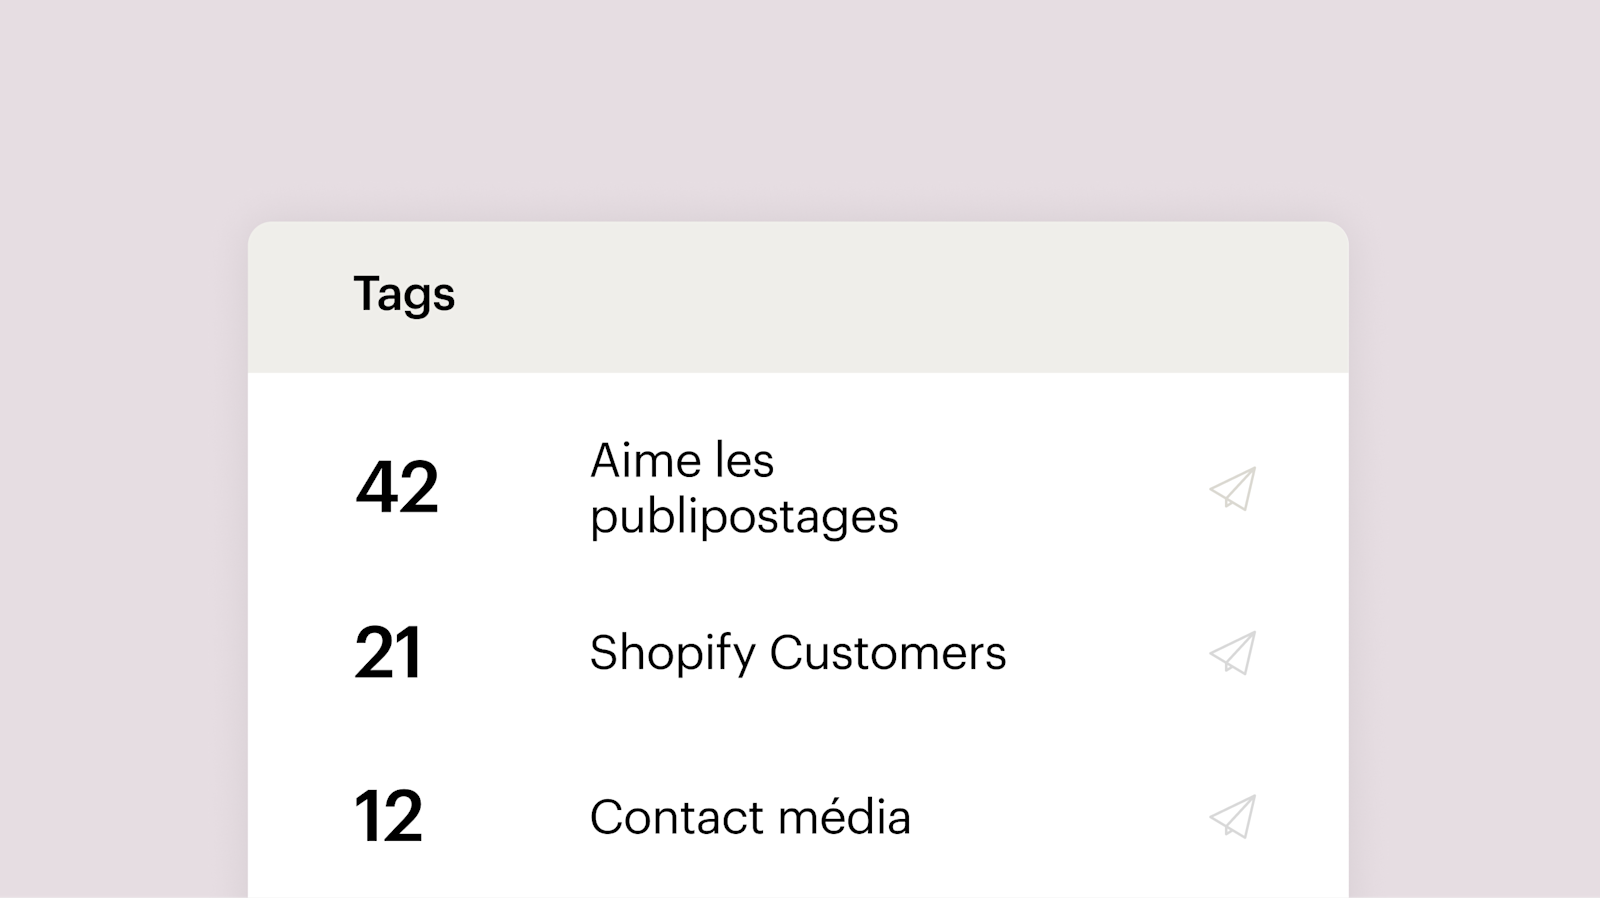The image size is (1600, 898).
Task: Click the Tags heading
Action: (404, 294)
